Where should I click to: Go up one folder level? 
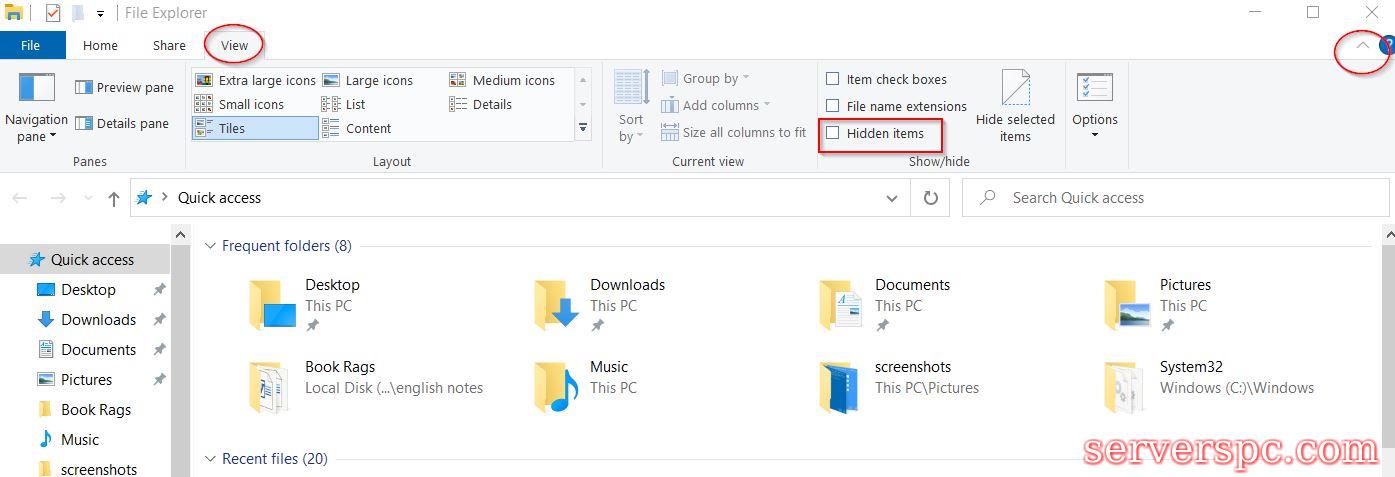click(114, 199)
